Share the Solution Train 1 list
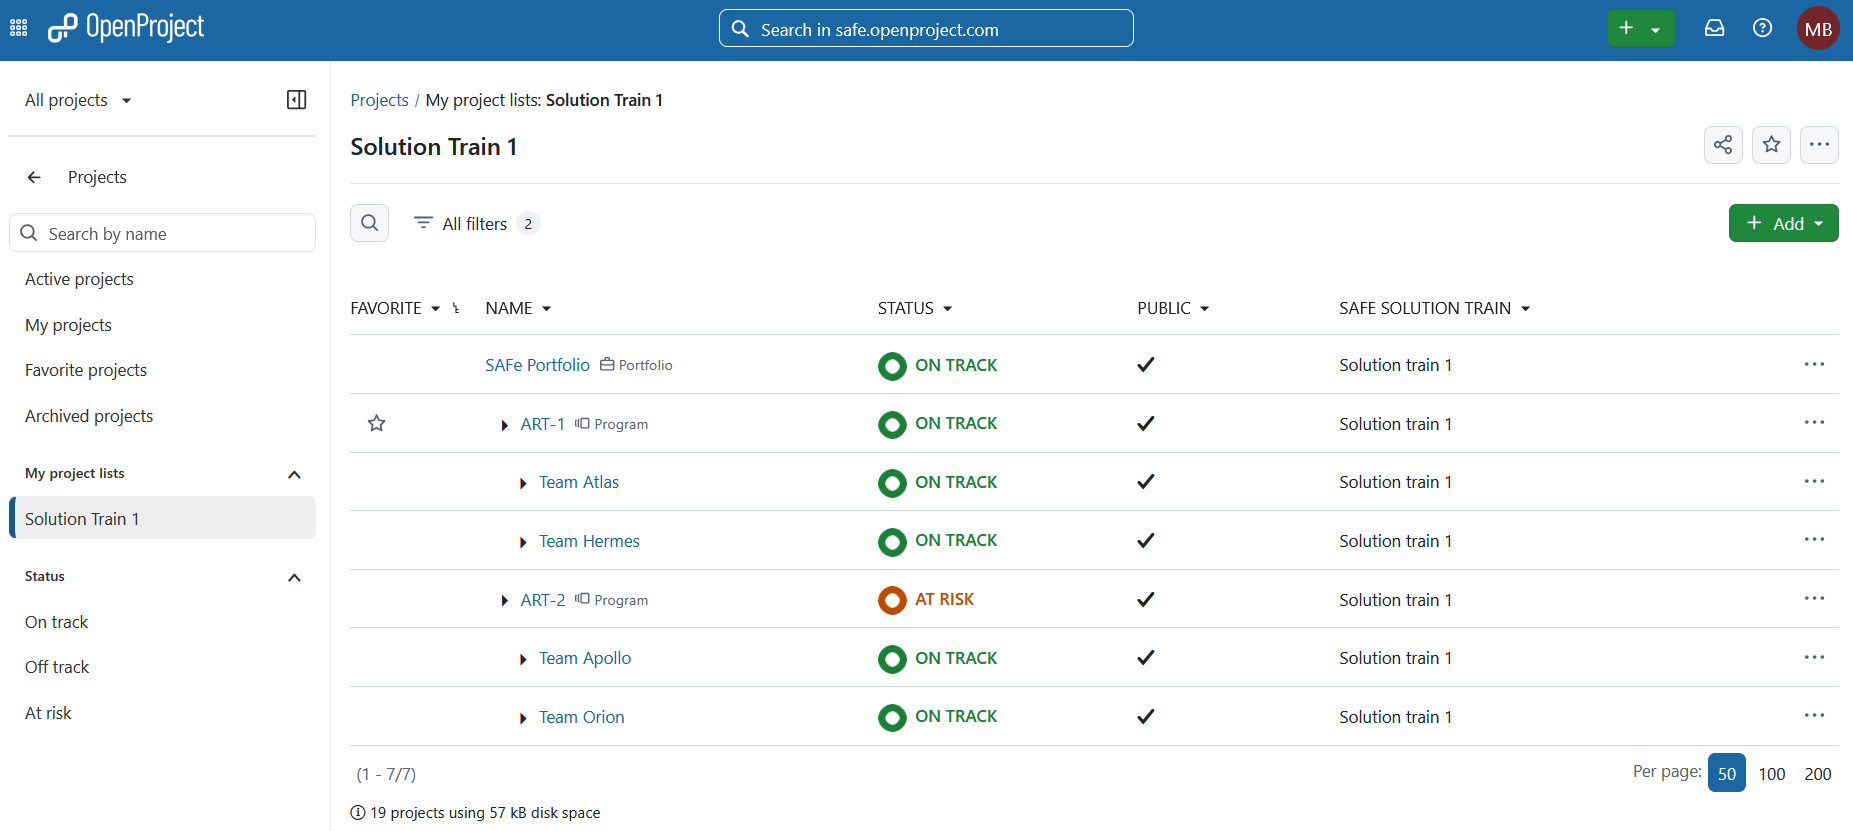 [1723, 145]
